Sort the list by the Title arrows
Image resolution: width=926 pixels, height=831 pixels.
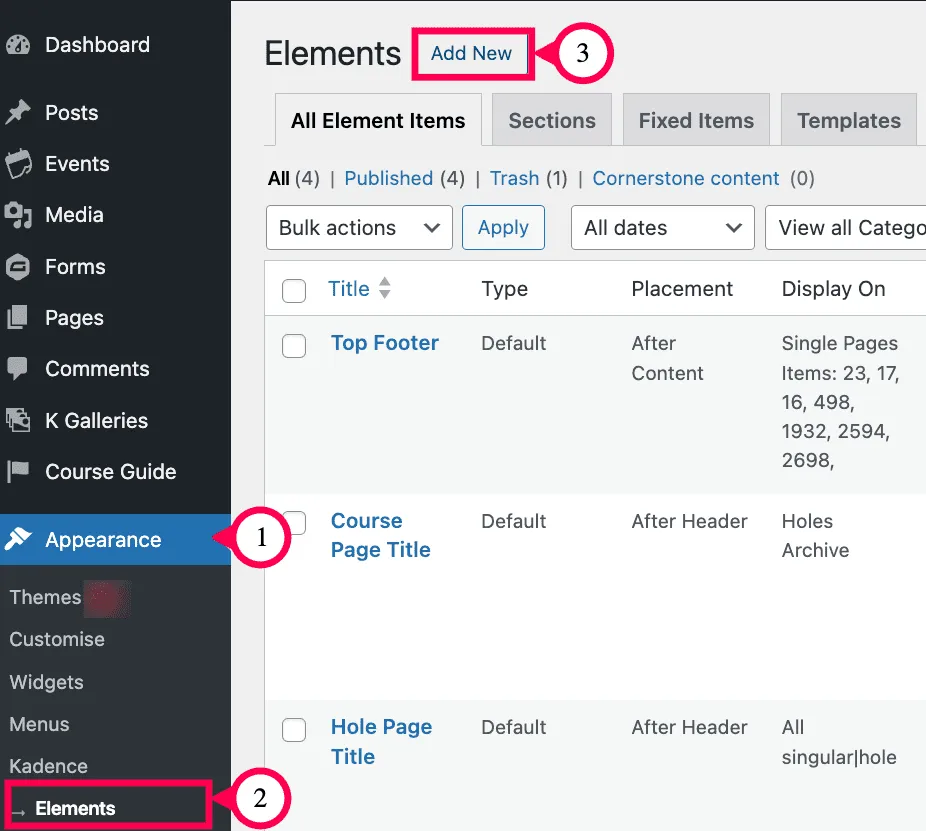pos(384,288)
